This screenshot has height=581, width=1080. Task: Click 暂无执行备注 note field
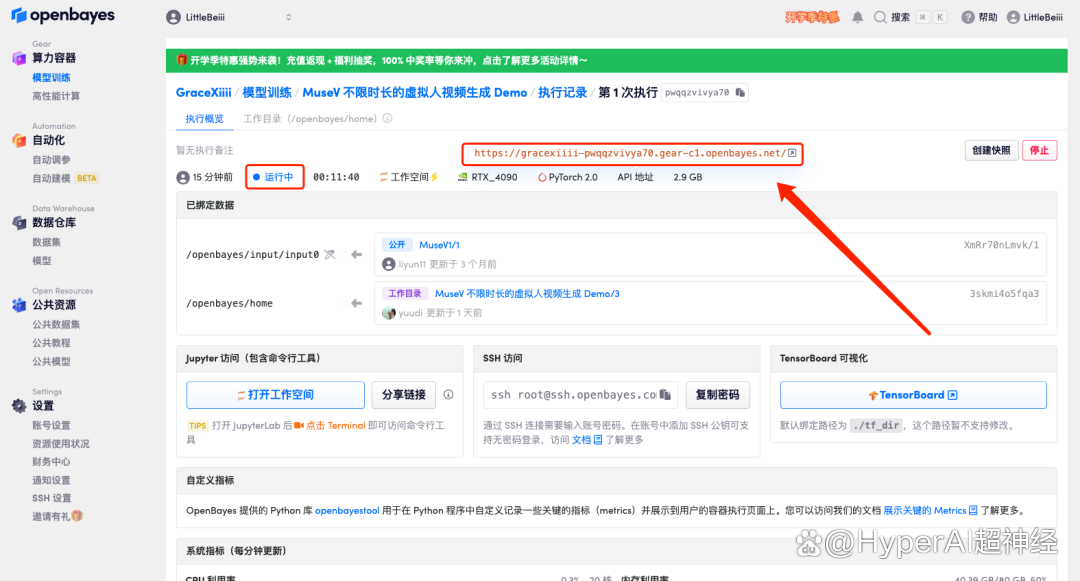[205, 150]
